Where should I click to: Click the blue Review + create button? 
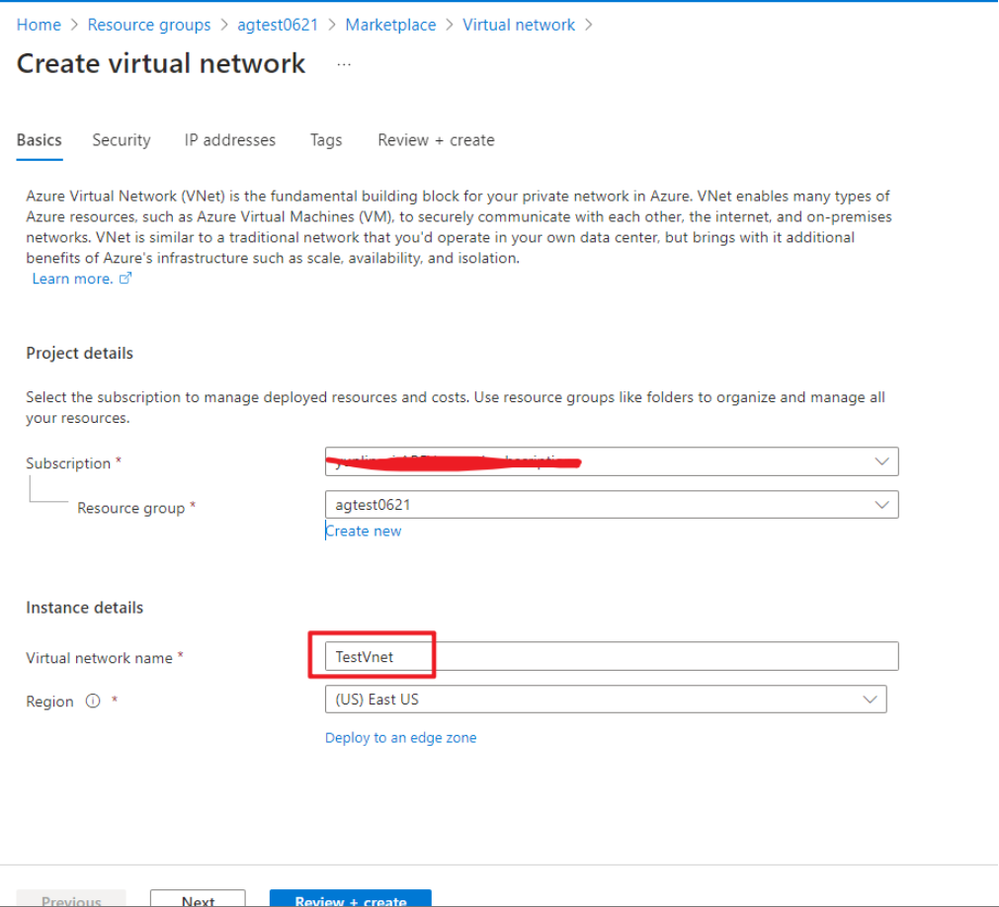(x=350, y=899)
